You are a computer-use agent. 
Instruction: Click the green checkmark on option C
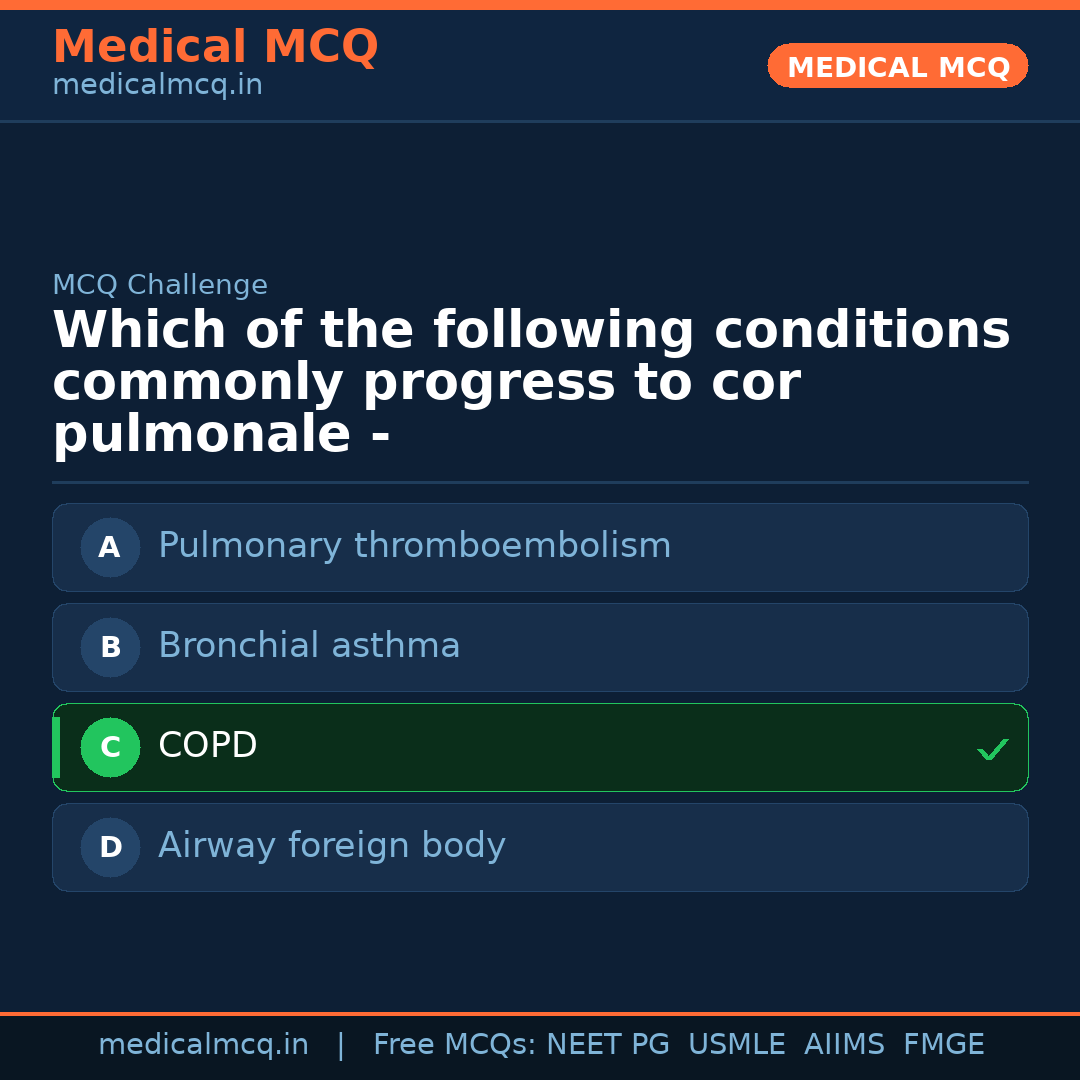(992, 748)
